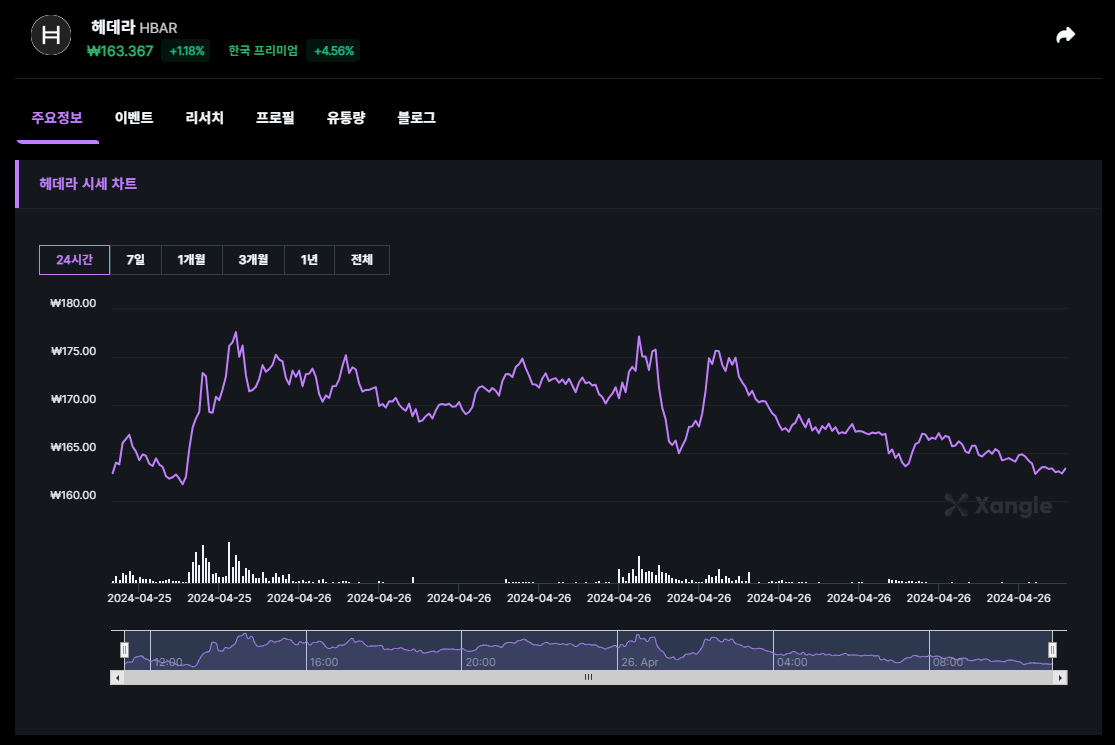This screenshot has height=745, width=1115.
Task: Select the 7일 chart range
Action: tap(136, 259)
